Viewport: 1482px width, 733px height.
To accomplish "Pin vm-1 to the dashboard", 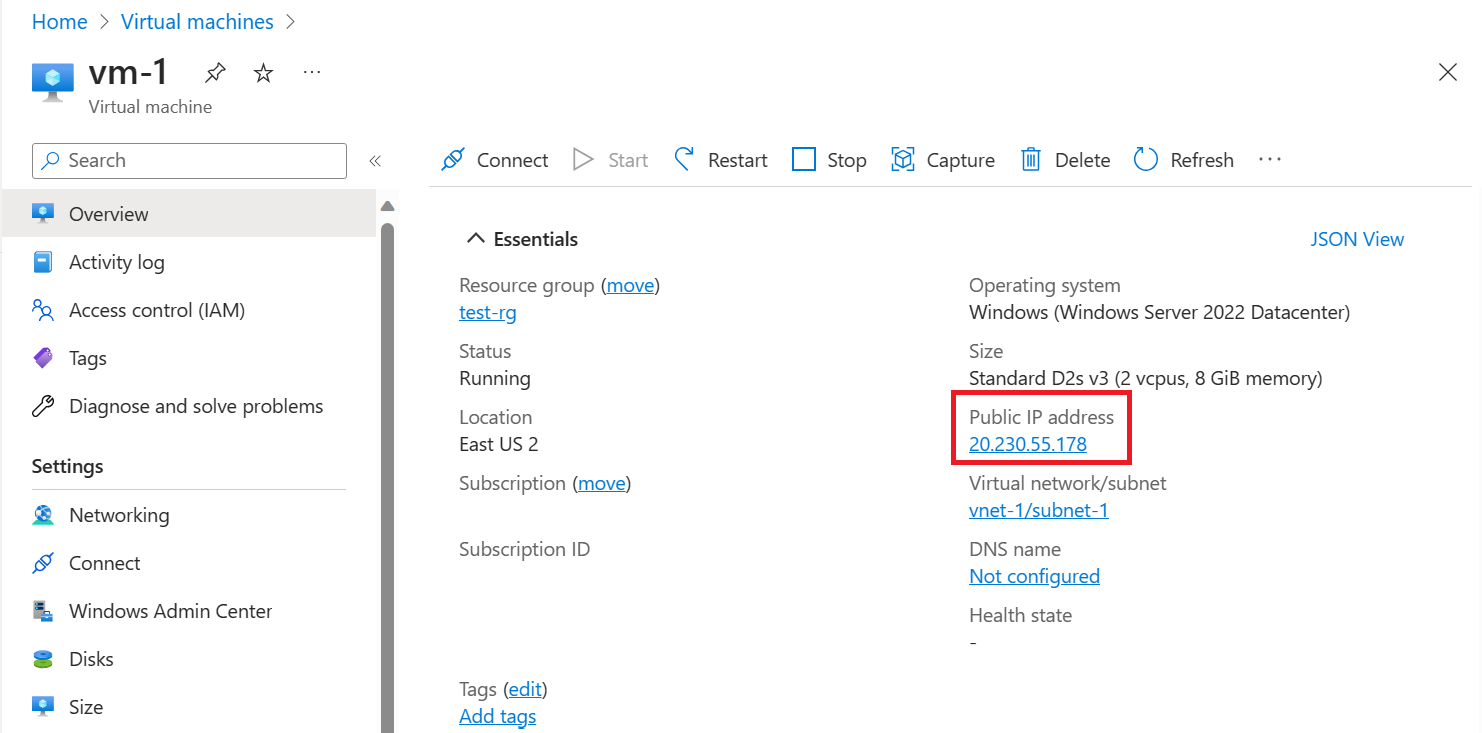I will [215, 73].
